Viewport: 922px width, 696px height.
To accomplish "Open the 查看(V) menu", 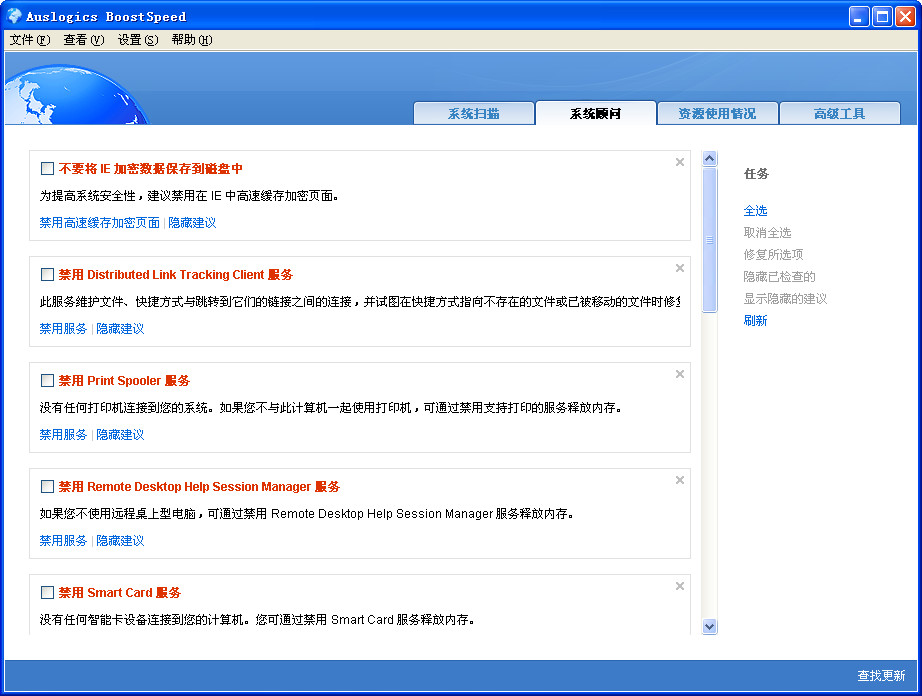I will tap(83, 39).
